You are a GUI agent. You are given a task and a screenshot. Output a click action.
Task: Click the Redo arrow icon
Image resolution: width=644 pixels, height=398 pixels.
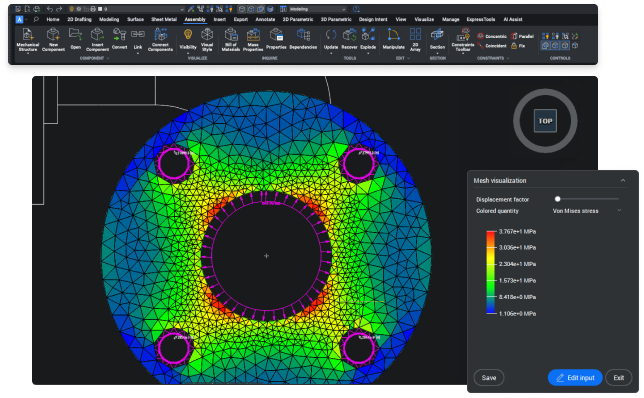[x=59, y=9]
